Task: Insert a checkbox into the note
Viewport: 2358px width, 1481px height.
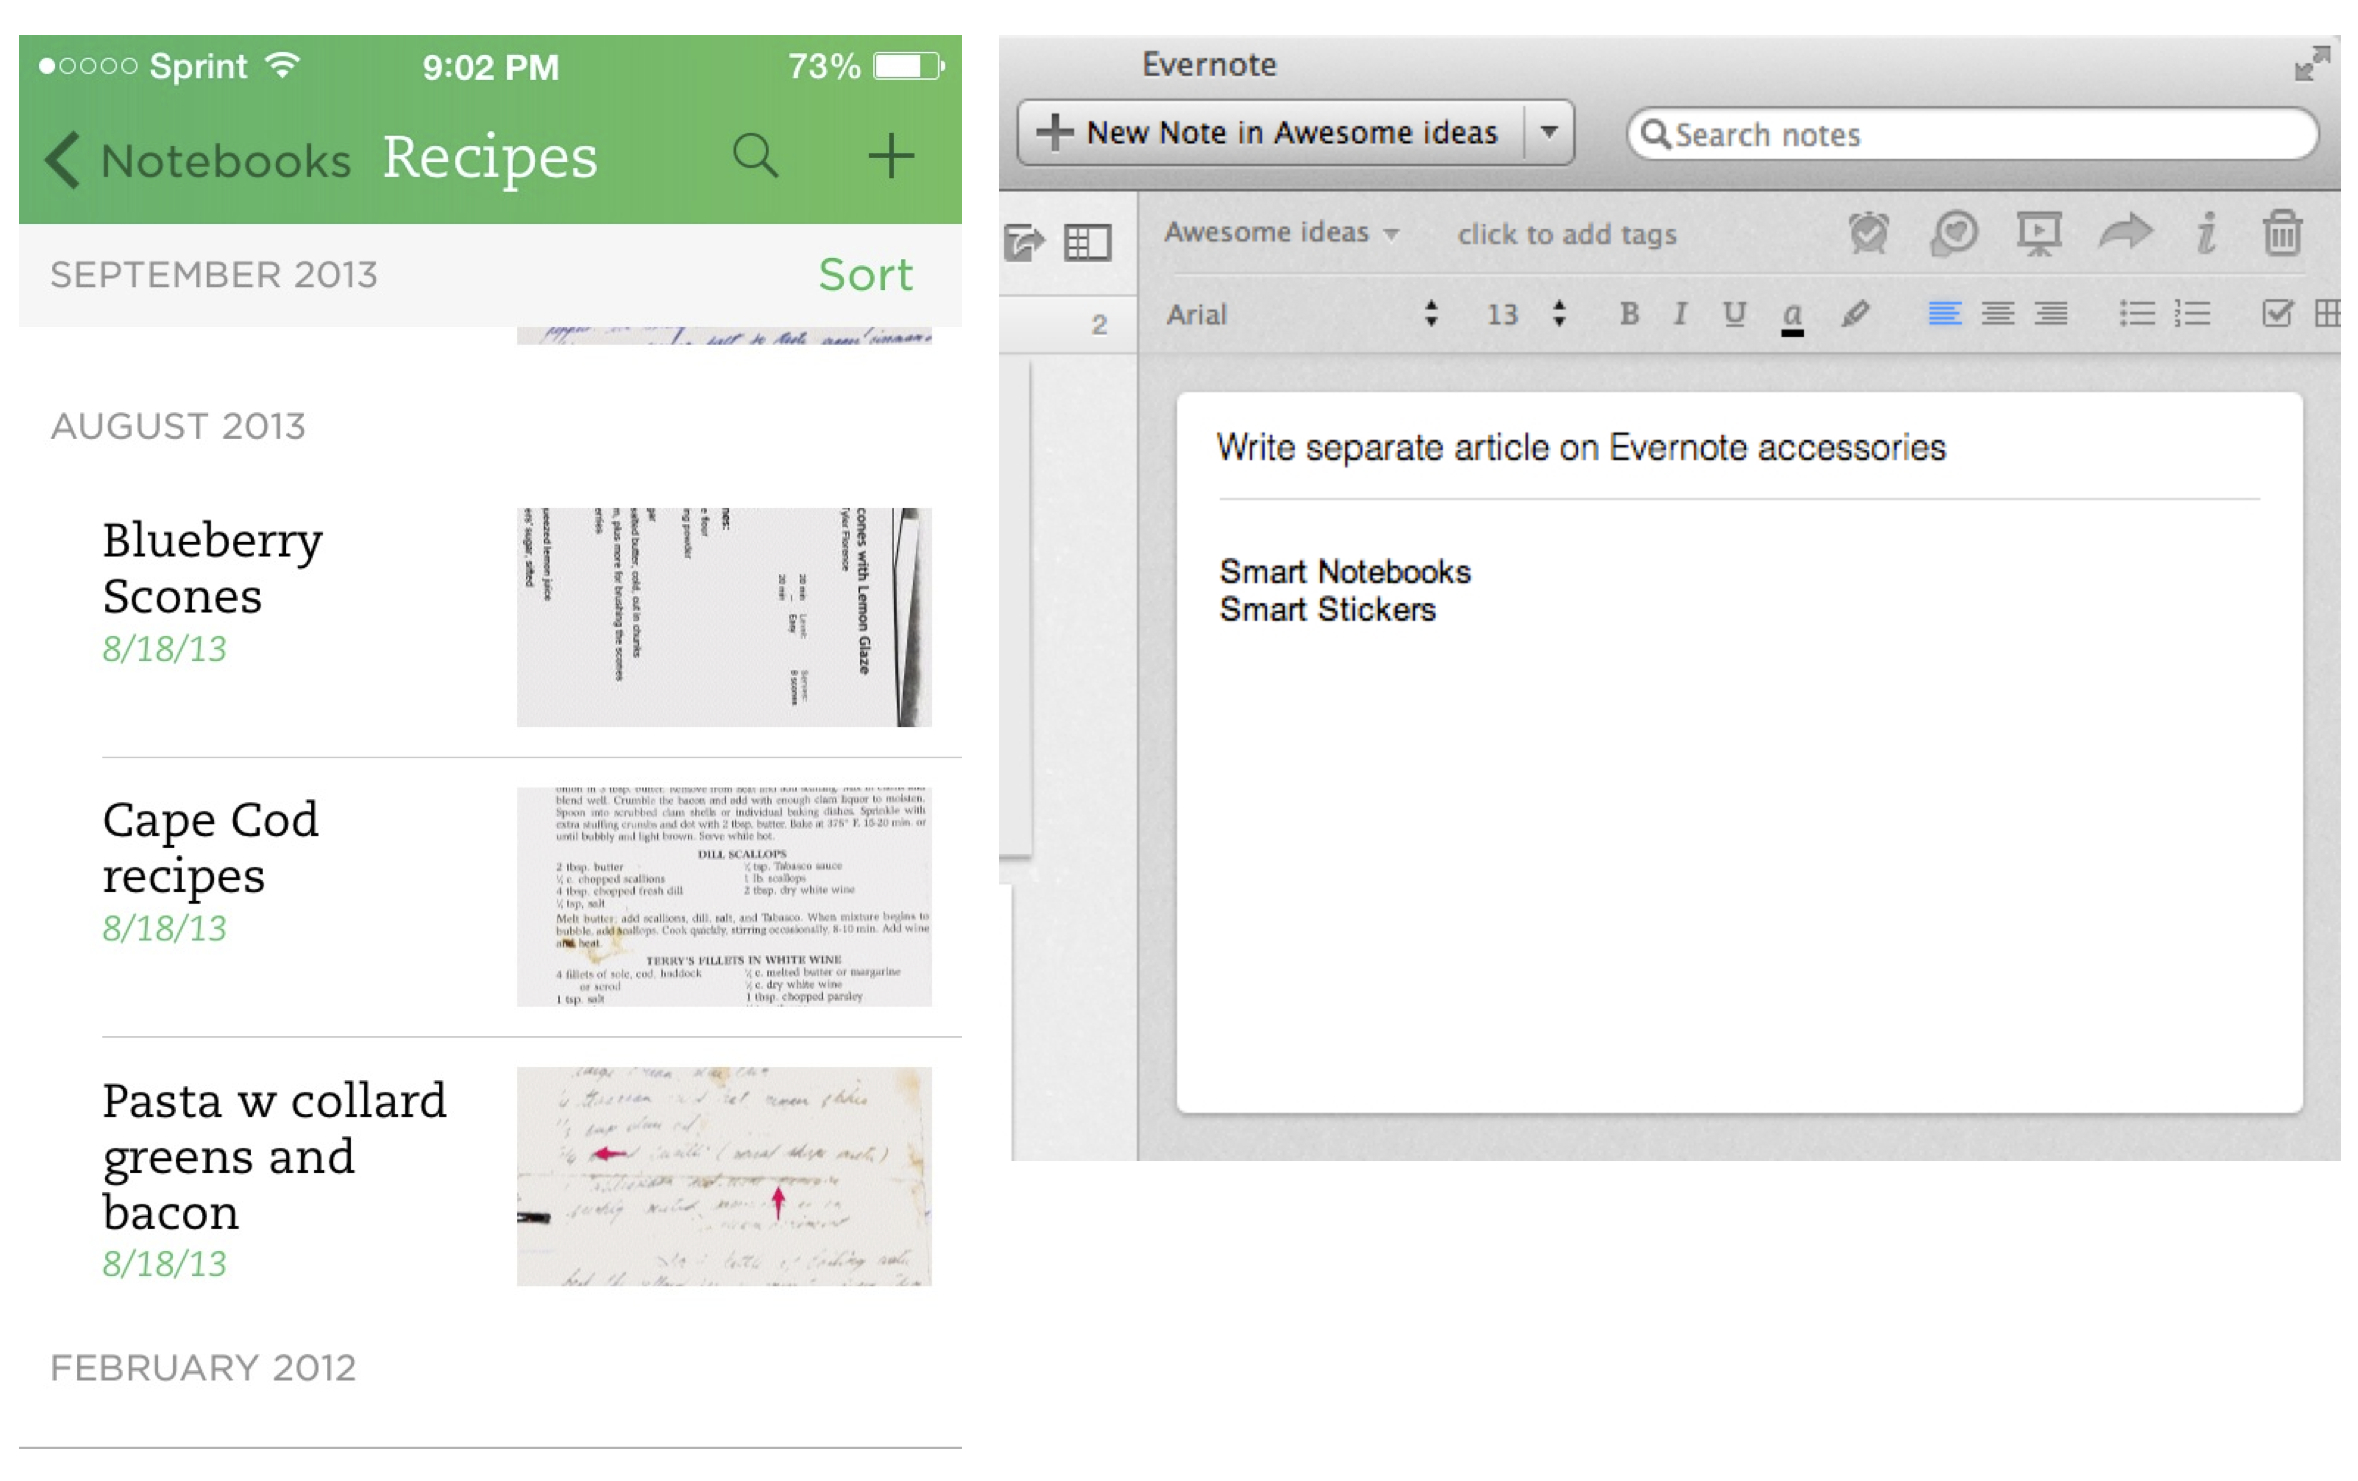Action: point(2278,314)
